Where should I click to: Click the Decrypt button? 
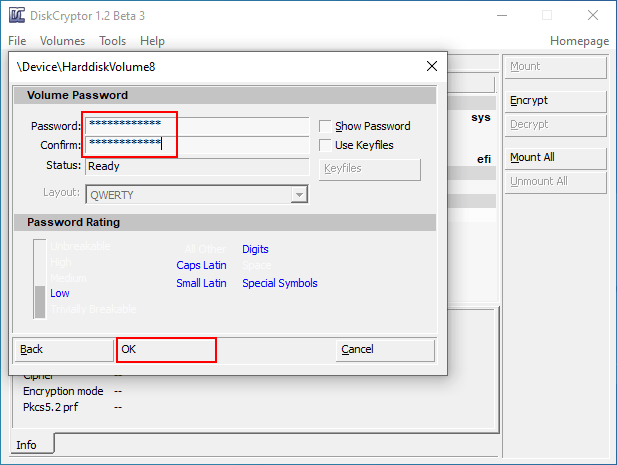[x=556, y=125]
